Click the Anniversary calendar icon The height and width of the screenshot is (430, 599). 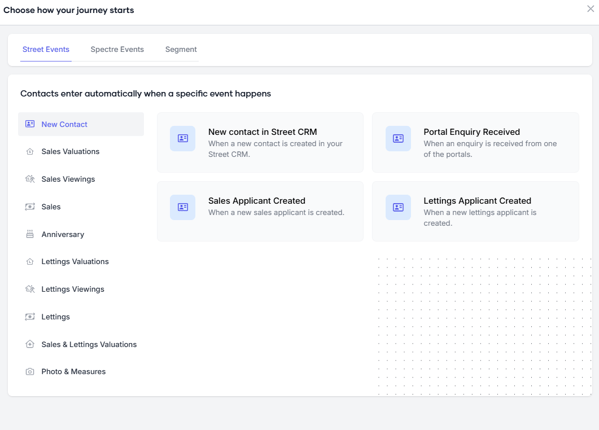pos(30,234)
